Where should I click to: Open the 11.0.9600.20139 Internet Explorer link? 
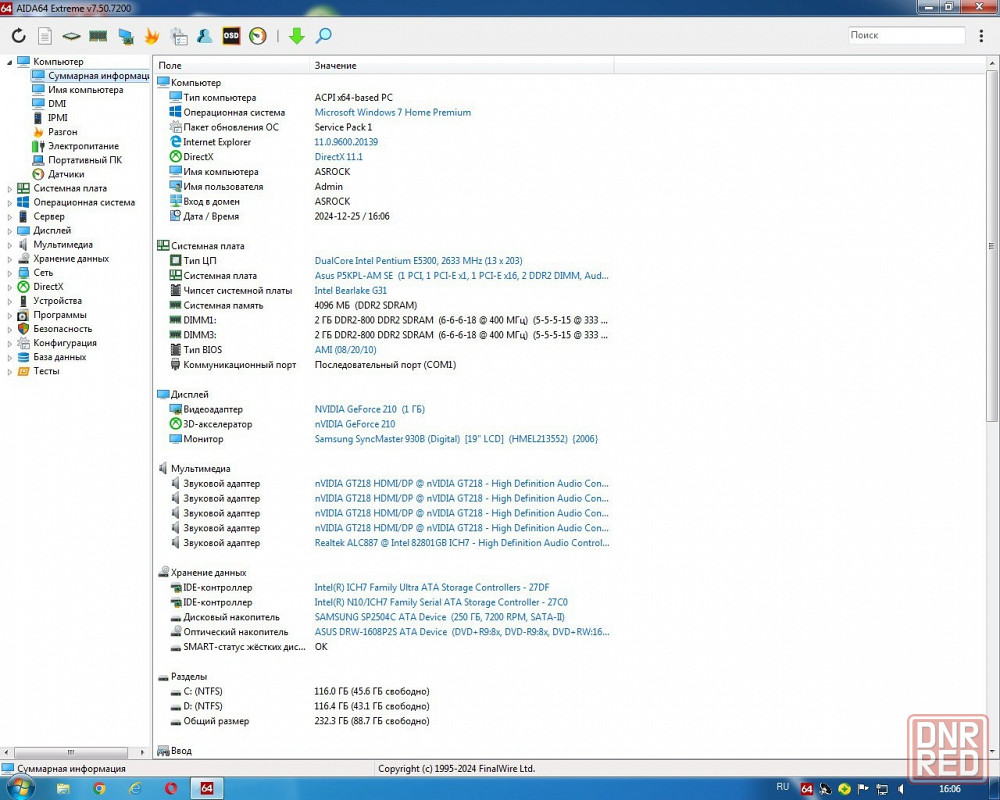click(346, 142)
